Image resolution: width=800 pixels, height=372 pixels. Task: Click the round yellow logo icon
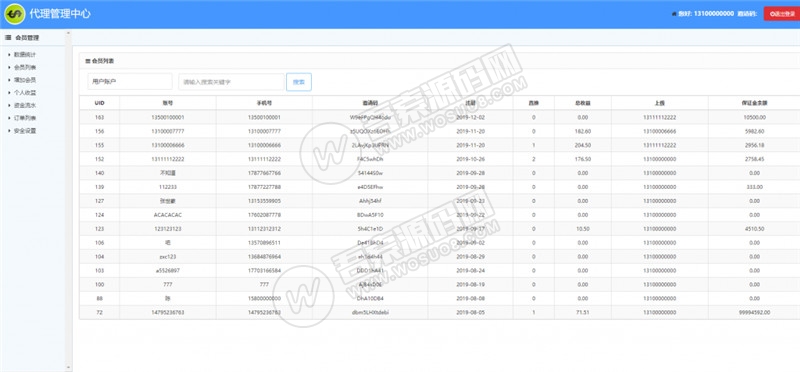point(14,14)
